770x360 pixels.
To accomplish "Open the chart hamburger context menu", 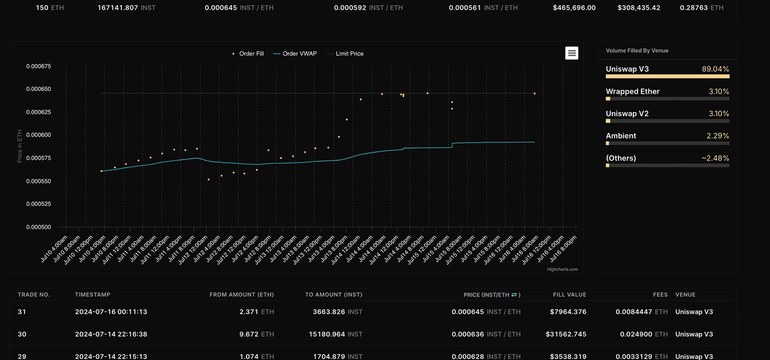I will click(x=572, y=53).
